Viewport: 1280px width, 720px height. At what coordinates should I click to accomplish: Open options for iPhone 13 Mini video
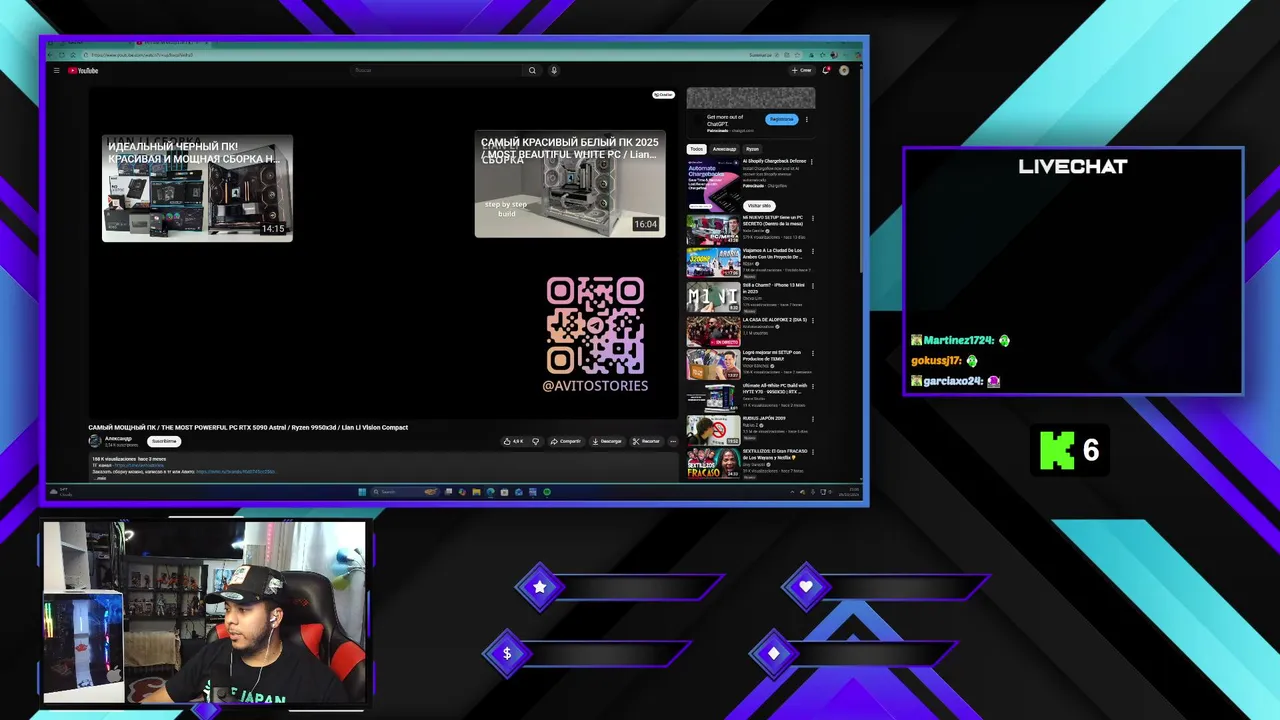pos(812,285)
